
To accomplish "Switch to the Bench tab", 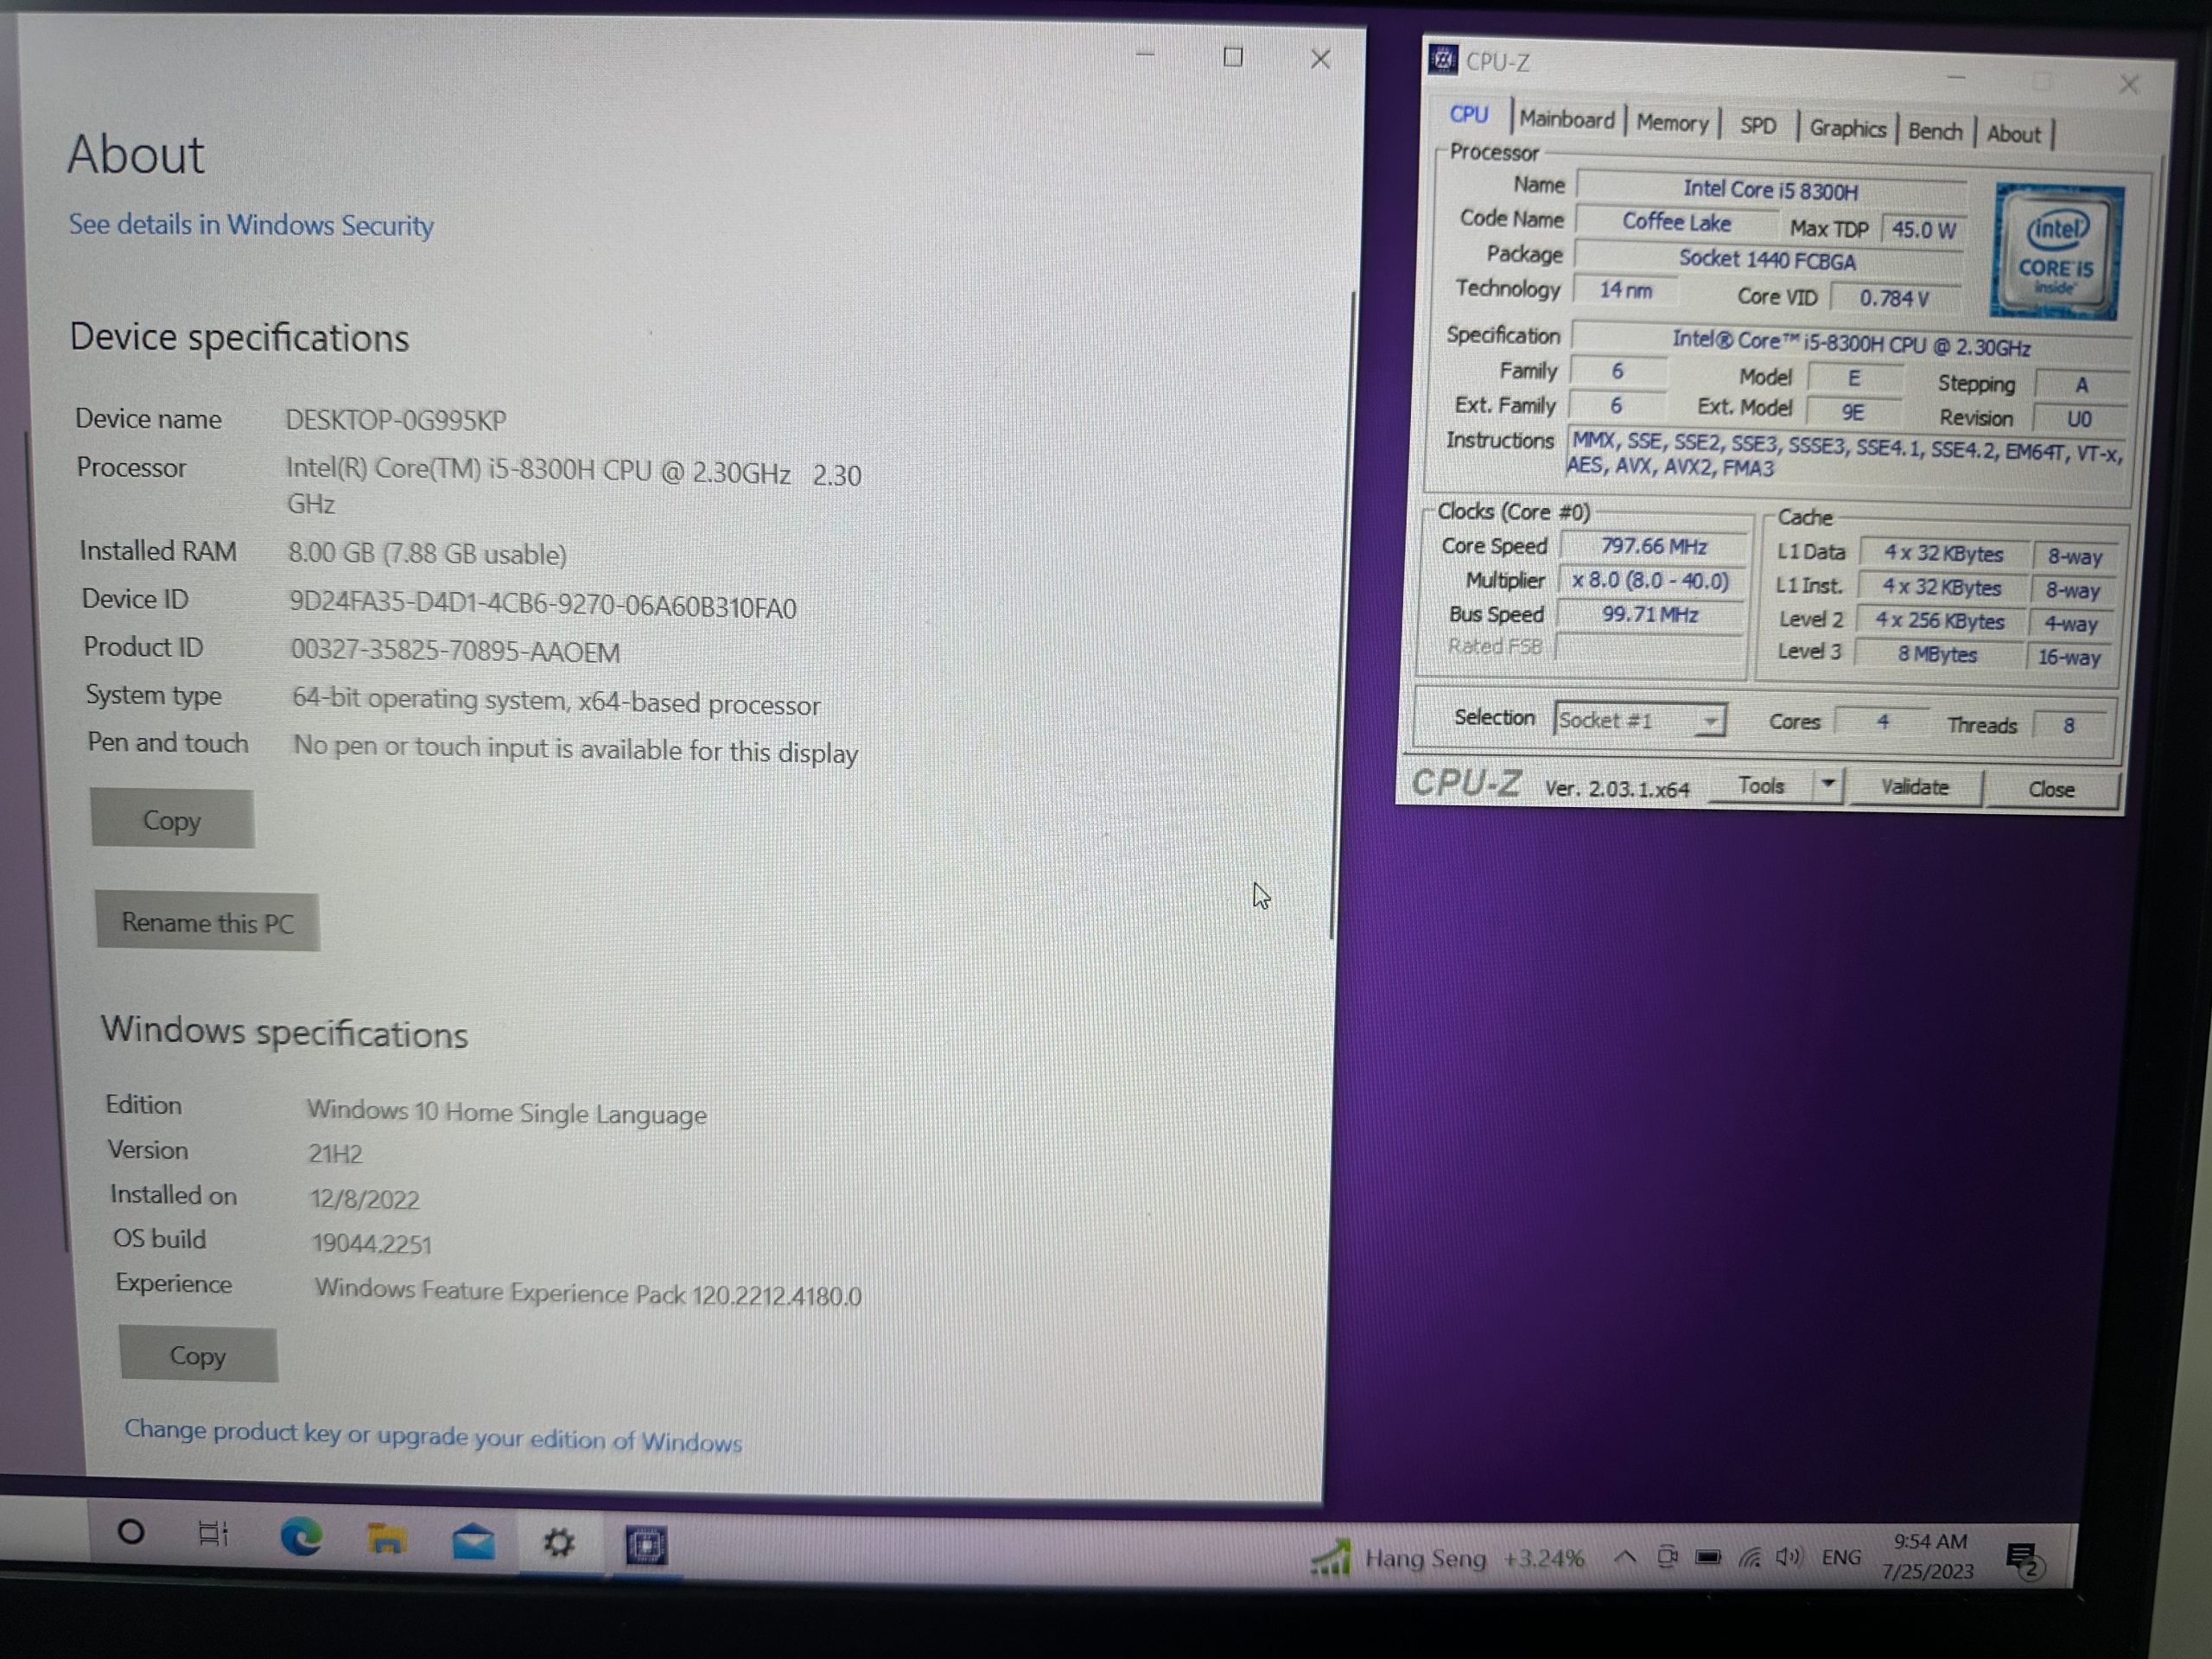I will [x=1935, y=131].
